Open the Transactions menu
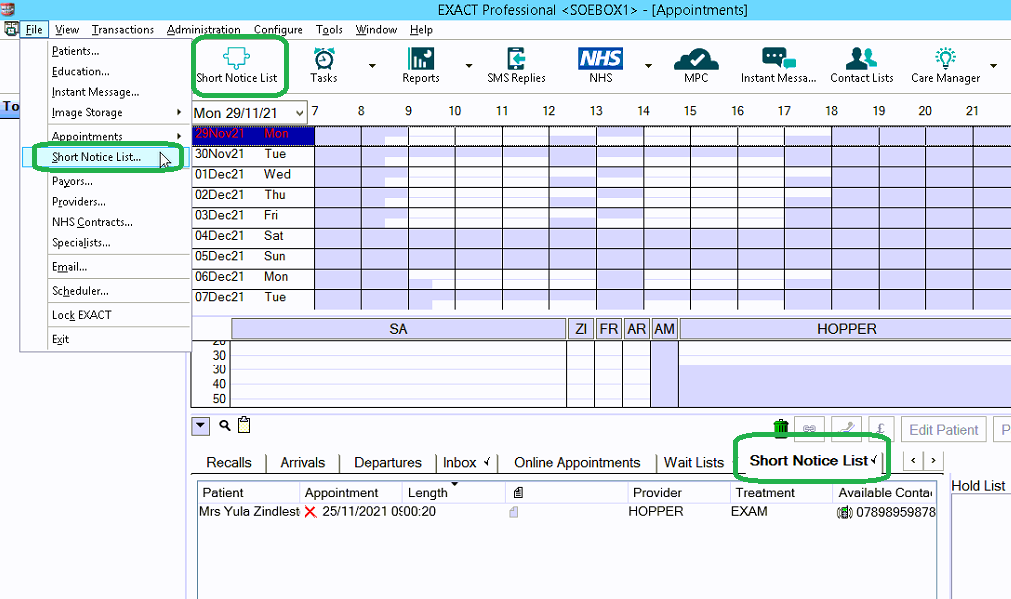 [123, 30]
